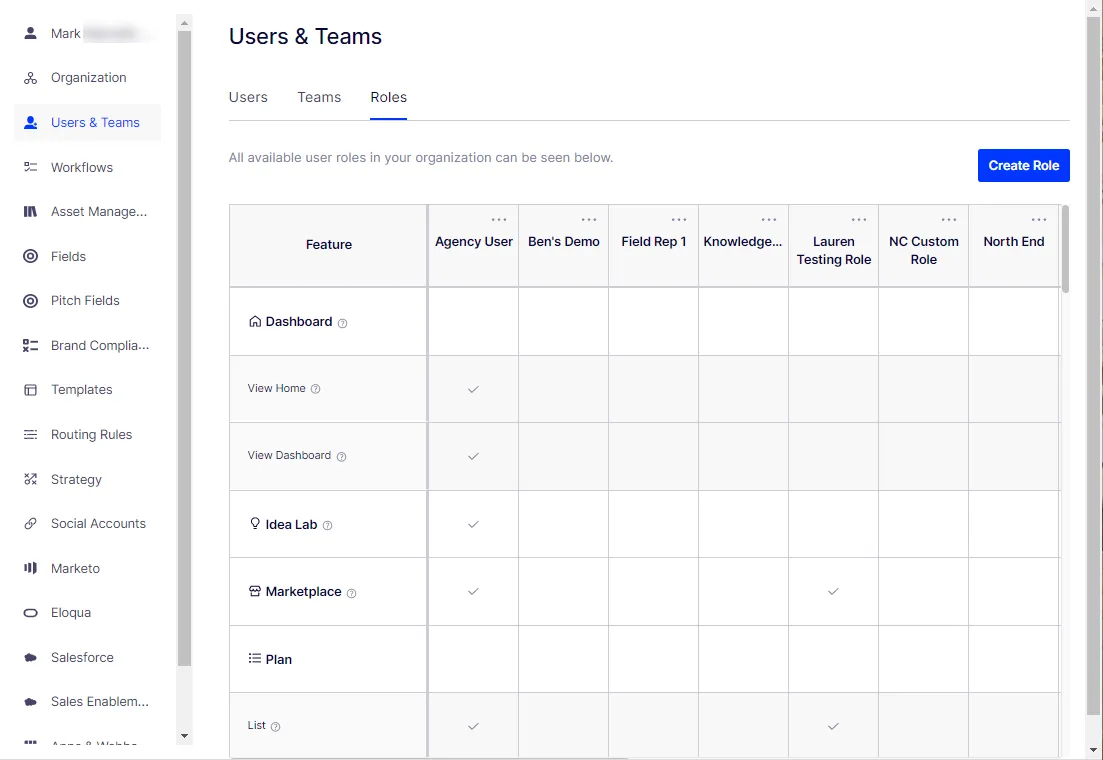Click the page scrollbar down arrow
This screenshot has height=760, width=1103.
(1093, 750)
